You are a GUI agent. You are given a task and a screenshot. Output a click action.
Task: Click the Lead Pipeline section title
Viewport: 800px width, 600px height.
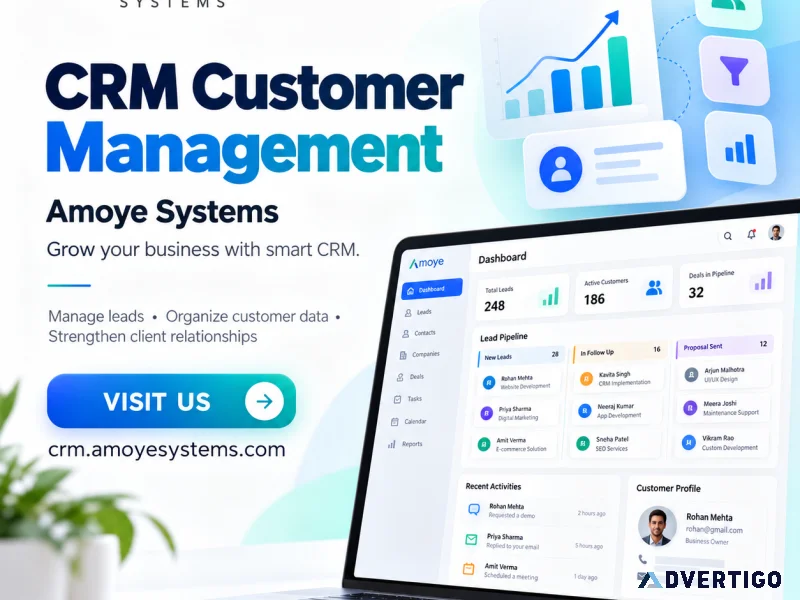(x=504, y=337)
